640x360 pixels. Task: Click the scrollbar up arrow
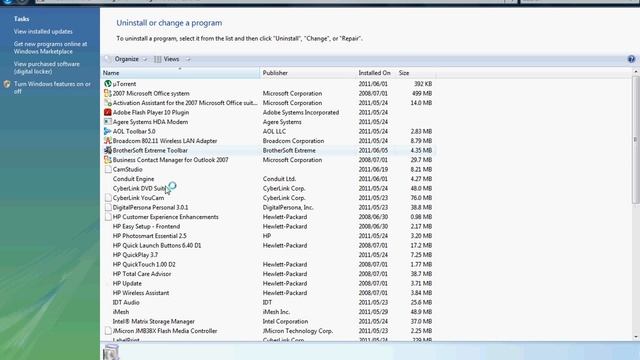pyautogui.click(x=635, y=71)
